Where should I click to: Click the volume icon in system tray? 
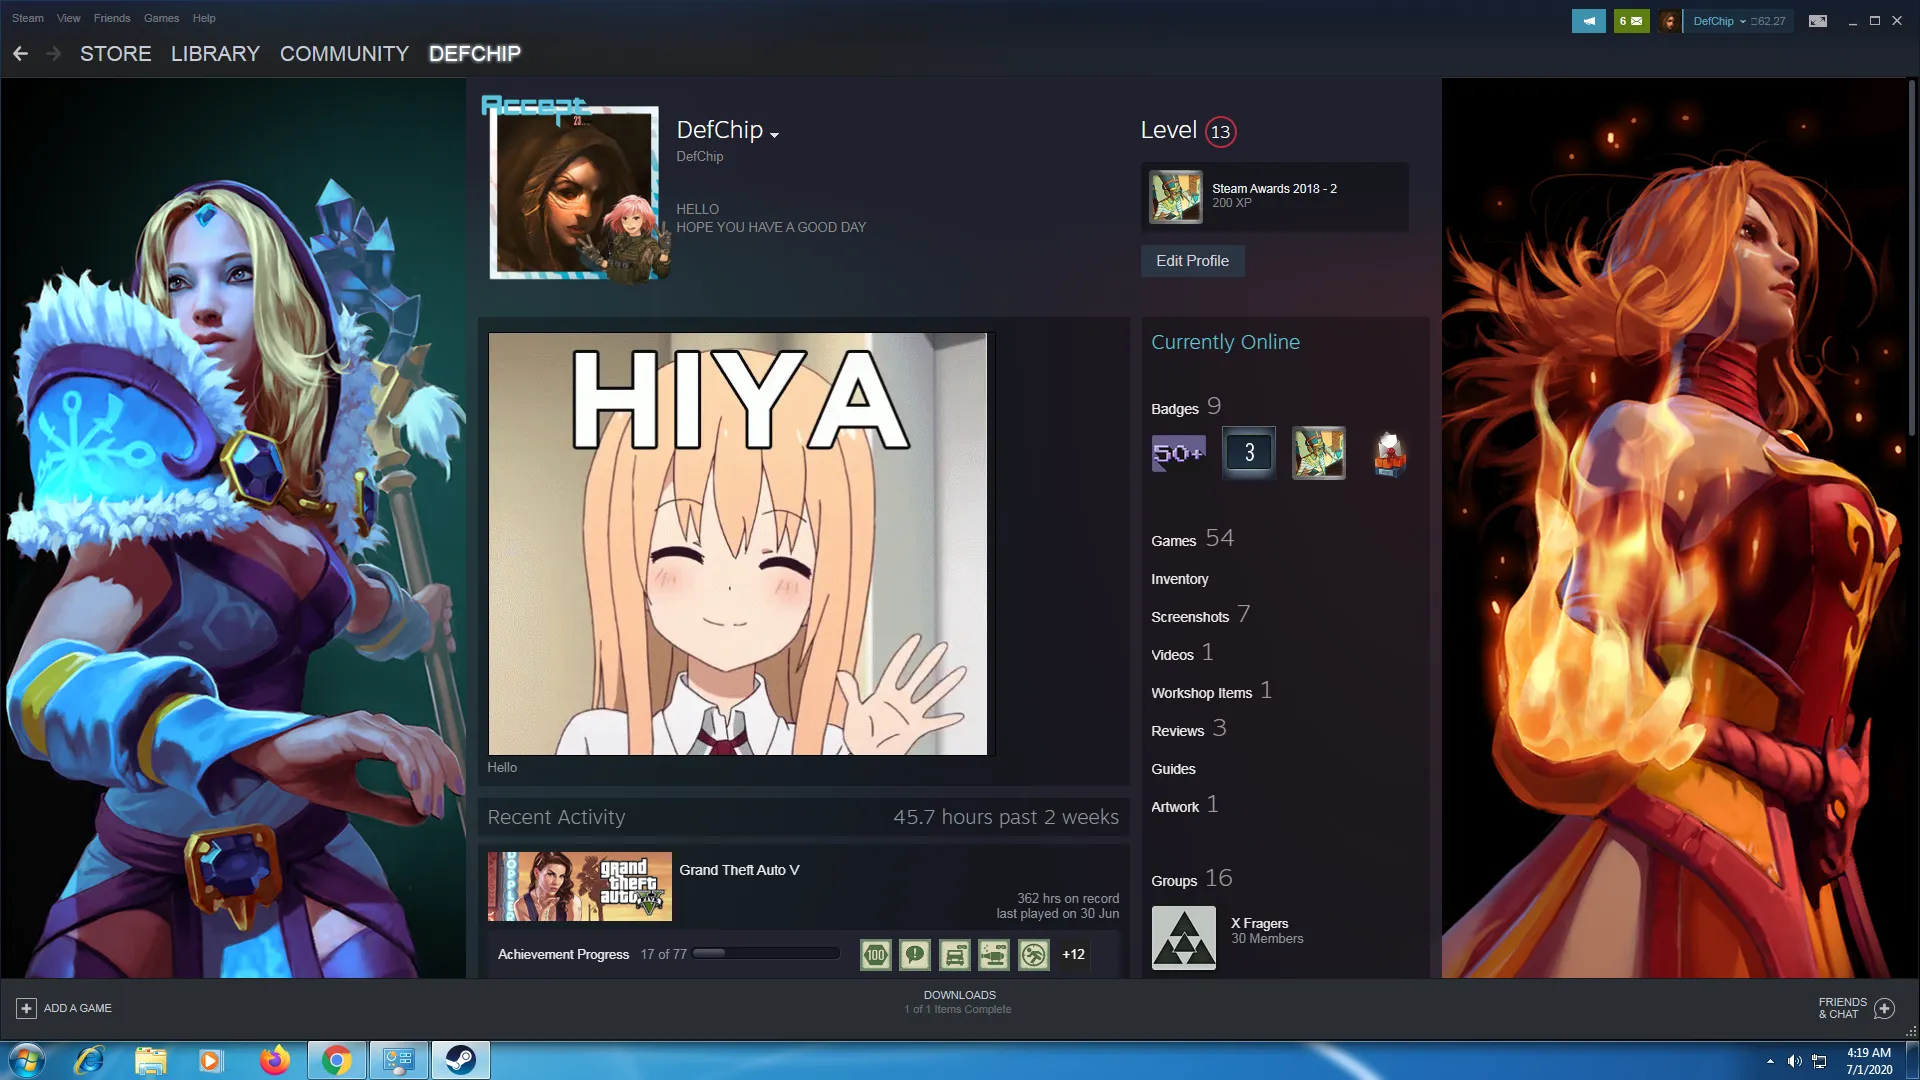click(x=1794, y=1061)
